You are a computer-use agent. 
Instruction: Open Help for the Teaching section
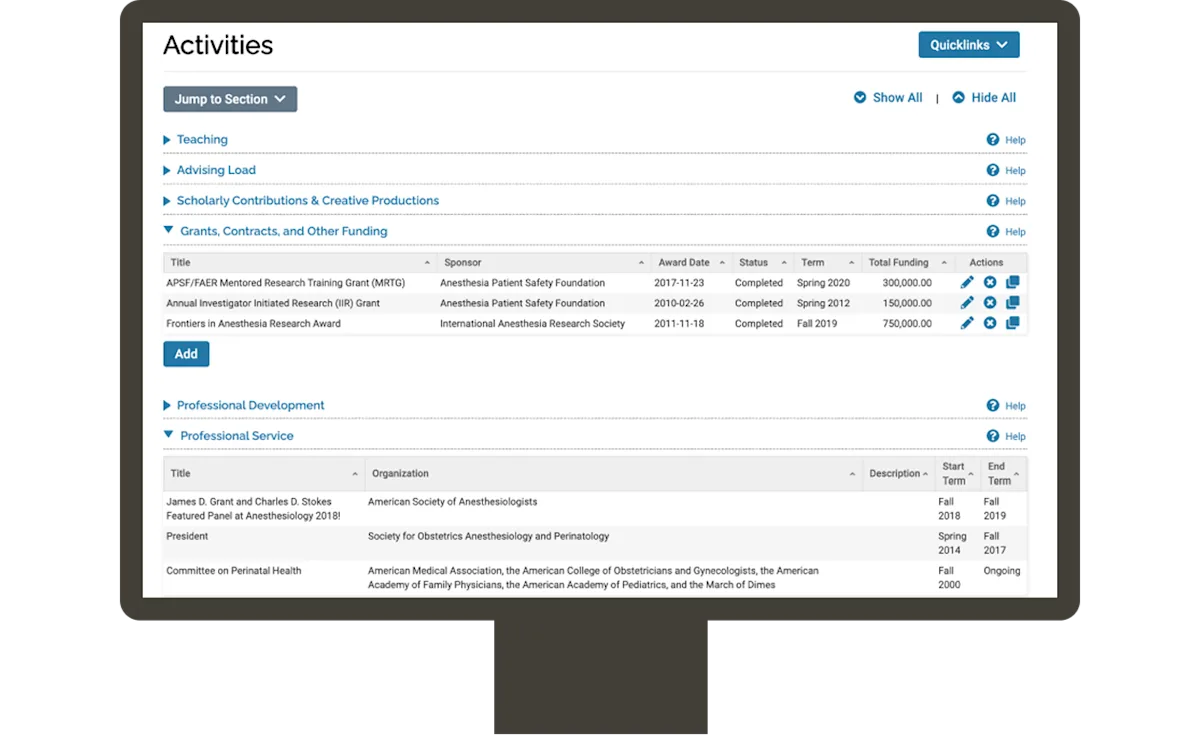pyautogui.click(x=1006, y=139)
